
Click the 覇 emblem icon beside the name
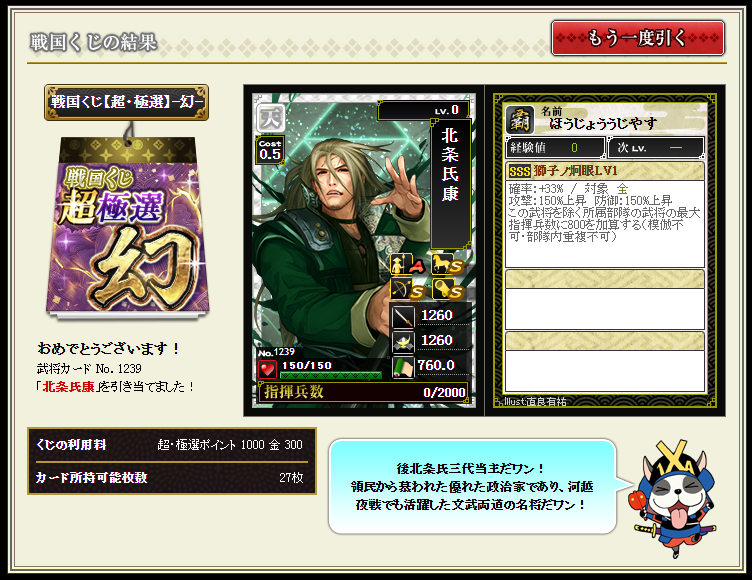pos(520,119)
